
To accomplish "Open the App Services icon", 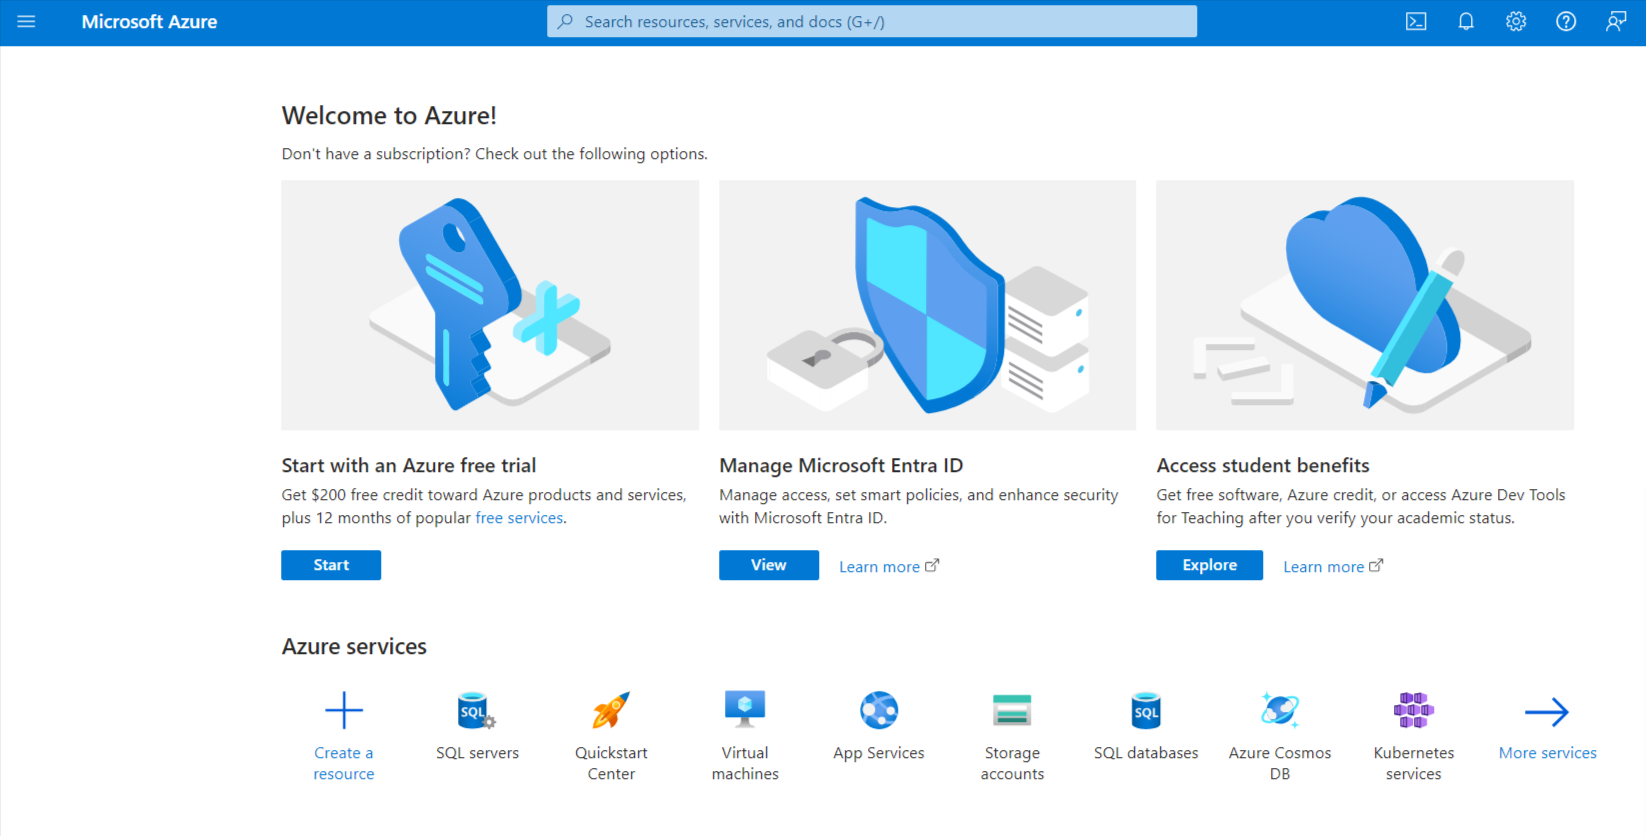I will pyautogui.click(x=879, y=710).
